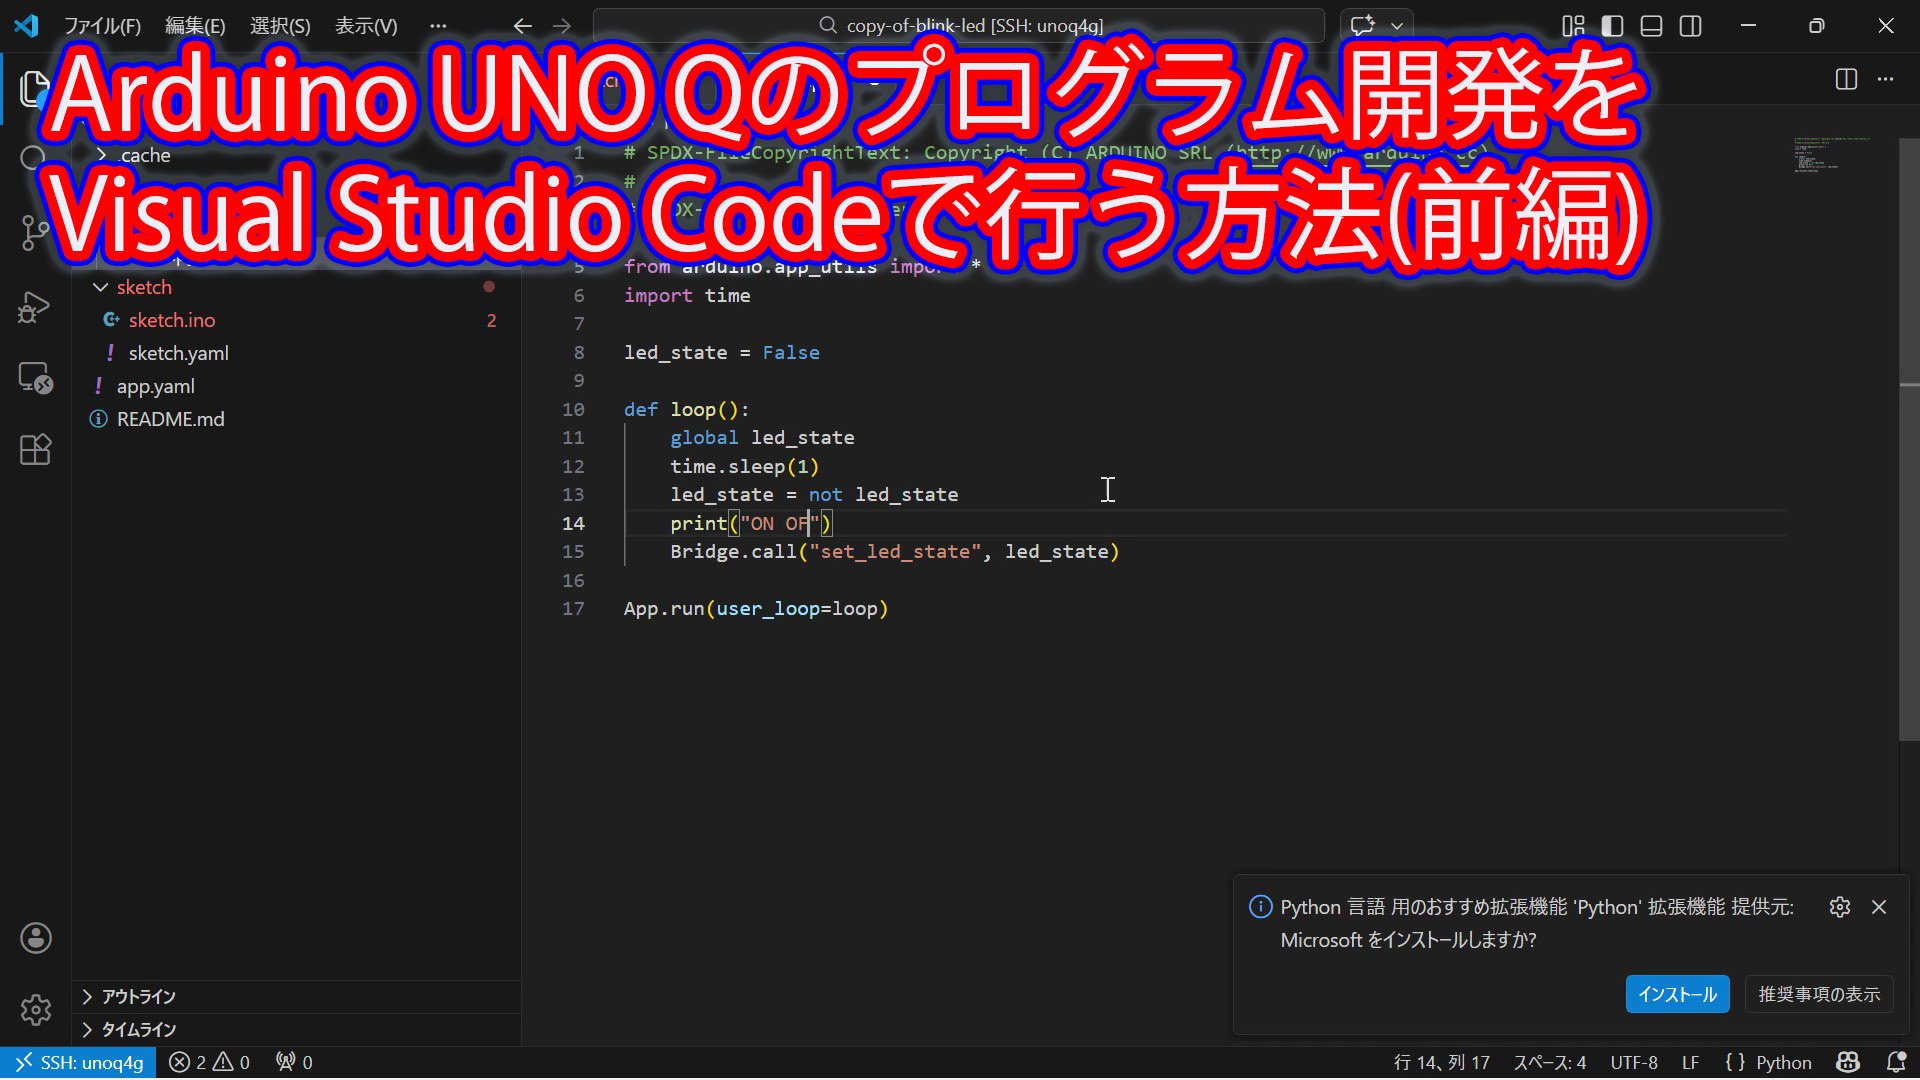Show more menu bar items
This screenshot has height=1080, width=1920.
pos(438,26)
